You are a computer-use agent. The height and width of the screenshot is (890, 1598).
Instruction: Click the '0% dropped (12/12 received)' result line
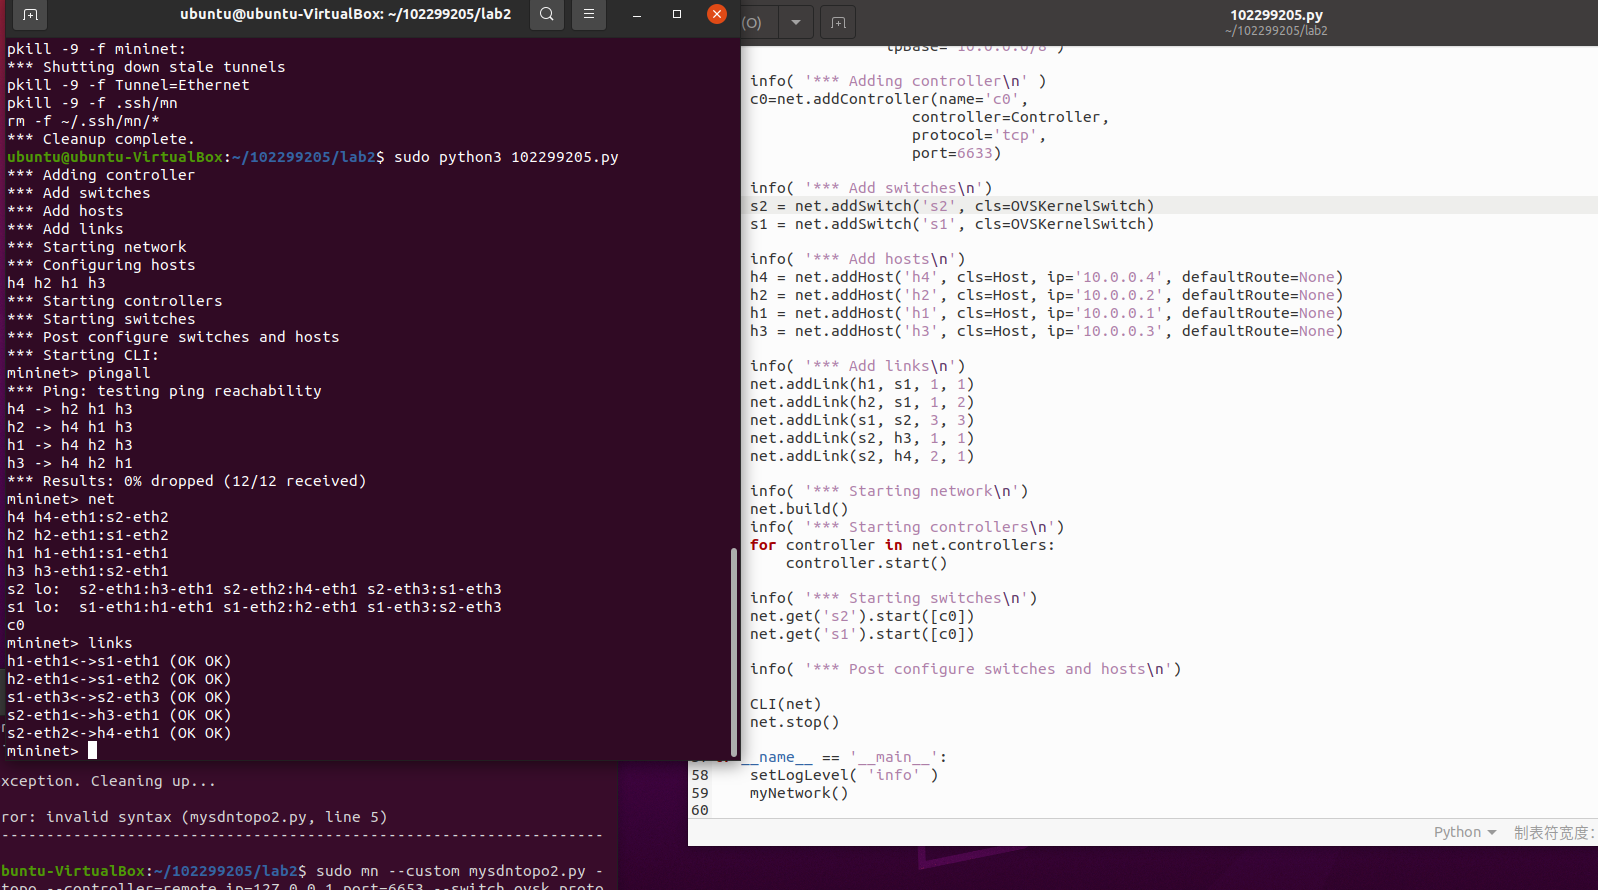[187, 481]
